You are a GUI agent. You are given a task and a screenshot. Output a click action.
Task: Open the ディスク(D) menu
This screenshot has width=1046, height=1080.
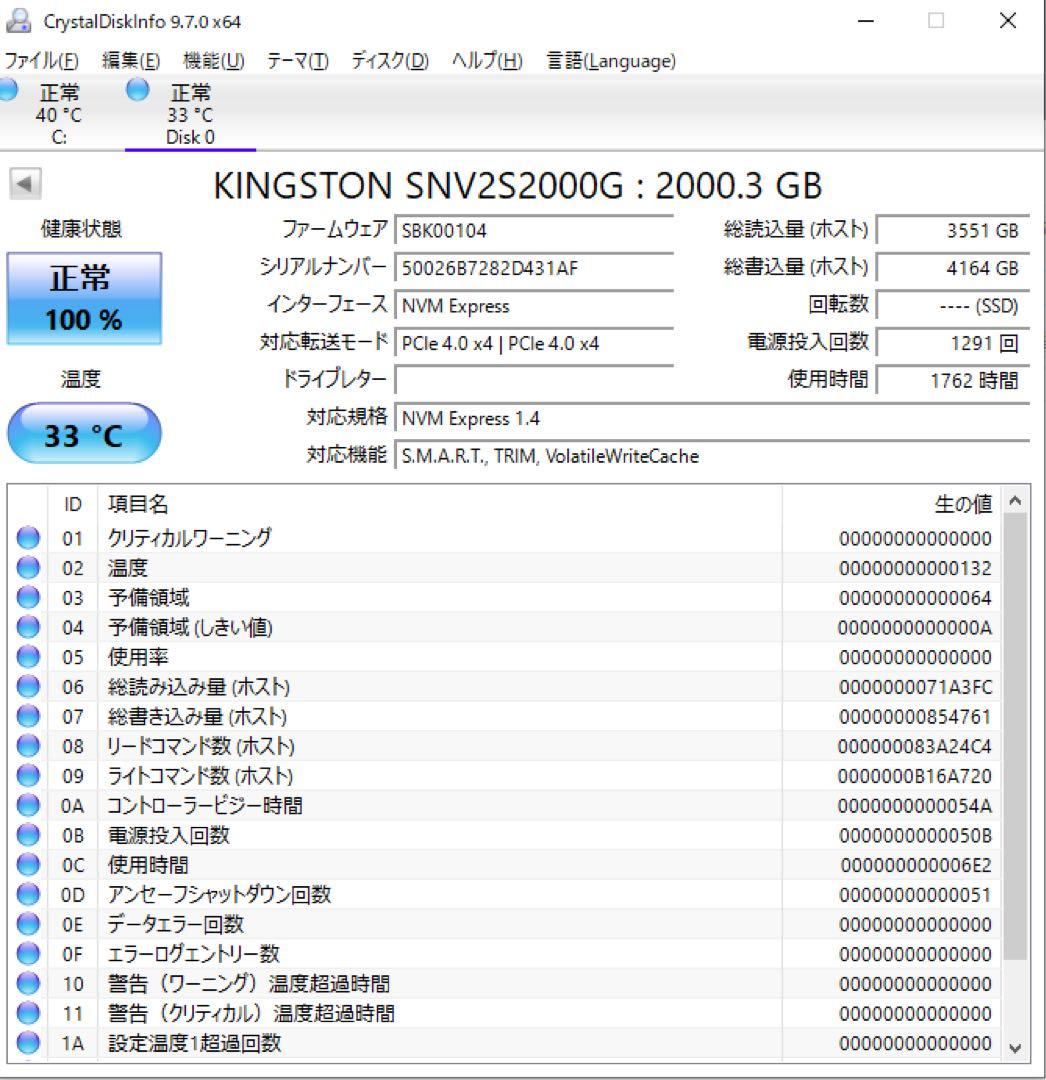coord(390,61)
